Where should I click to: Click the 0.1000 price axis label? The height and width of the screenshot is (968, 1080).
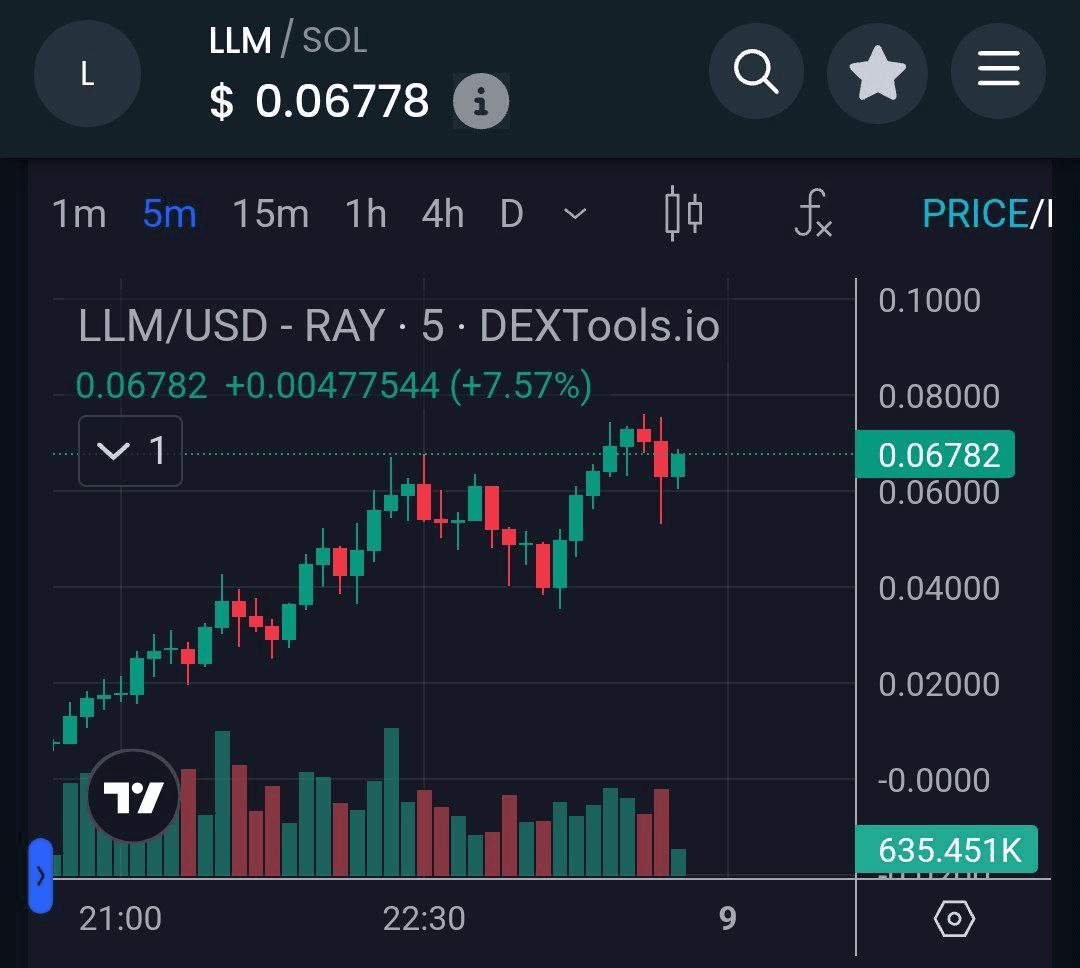(929, 300)
